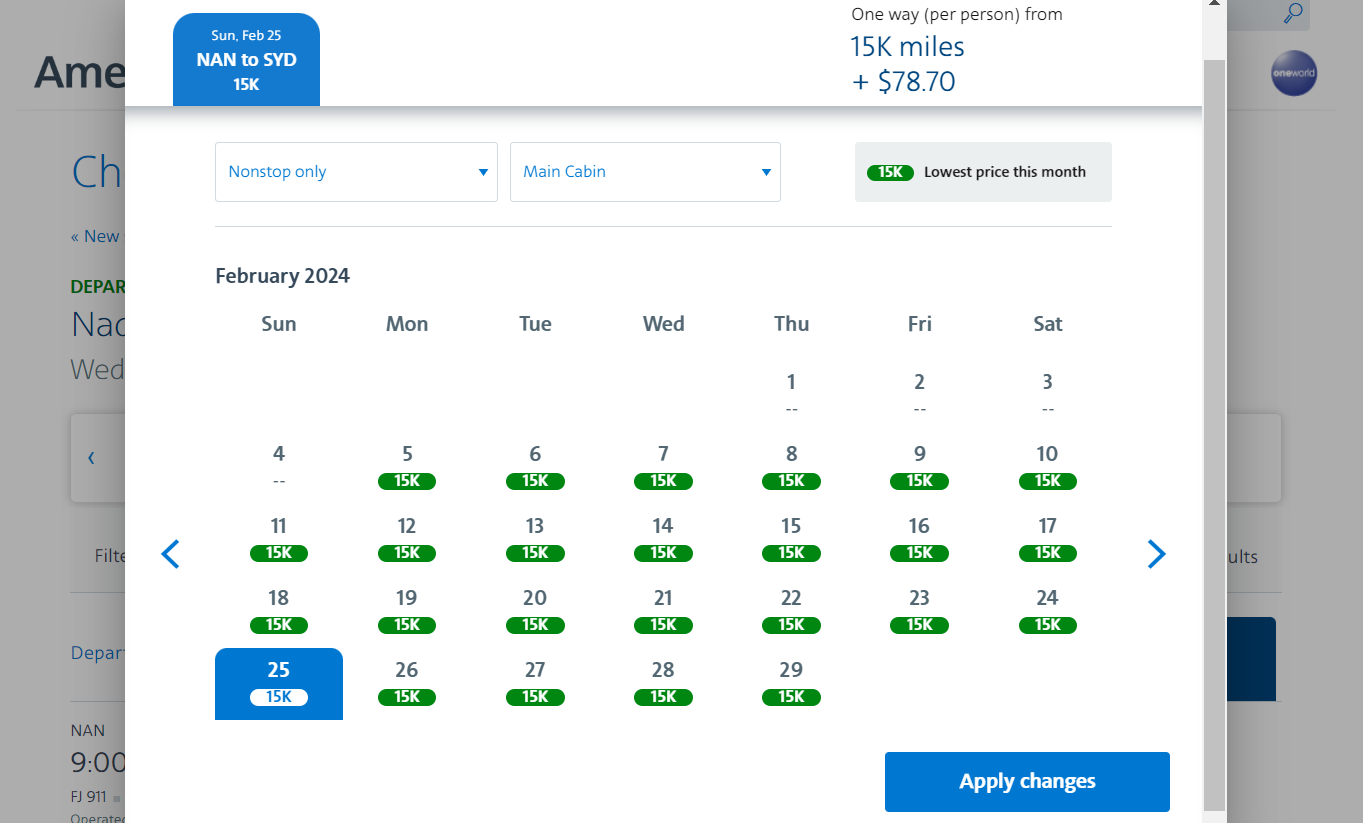Viewport: 1363px width, 823px height.
Task: Advance to March using the right arrow
Action: [x=1156, y=554]
